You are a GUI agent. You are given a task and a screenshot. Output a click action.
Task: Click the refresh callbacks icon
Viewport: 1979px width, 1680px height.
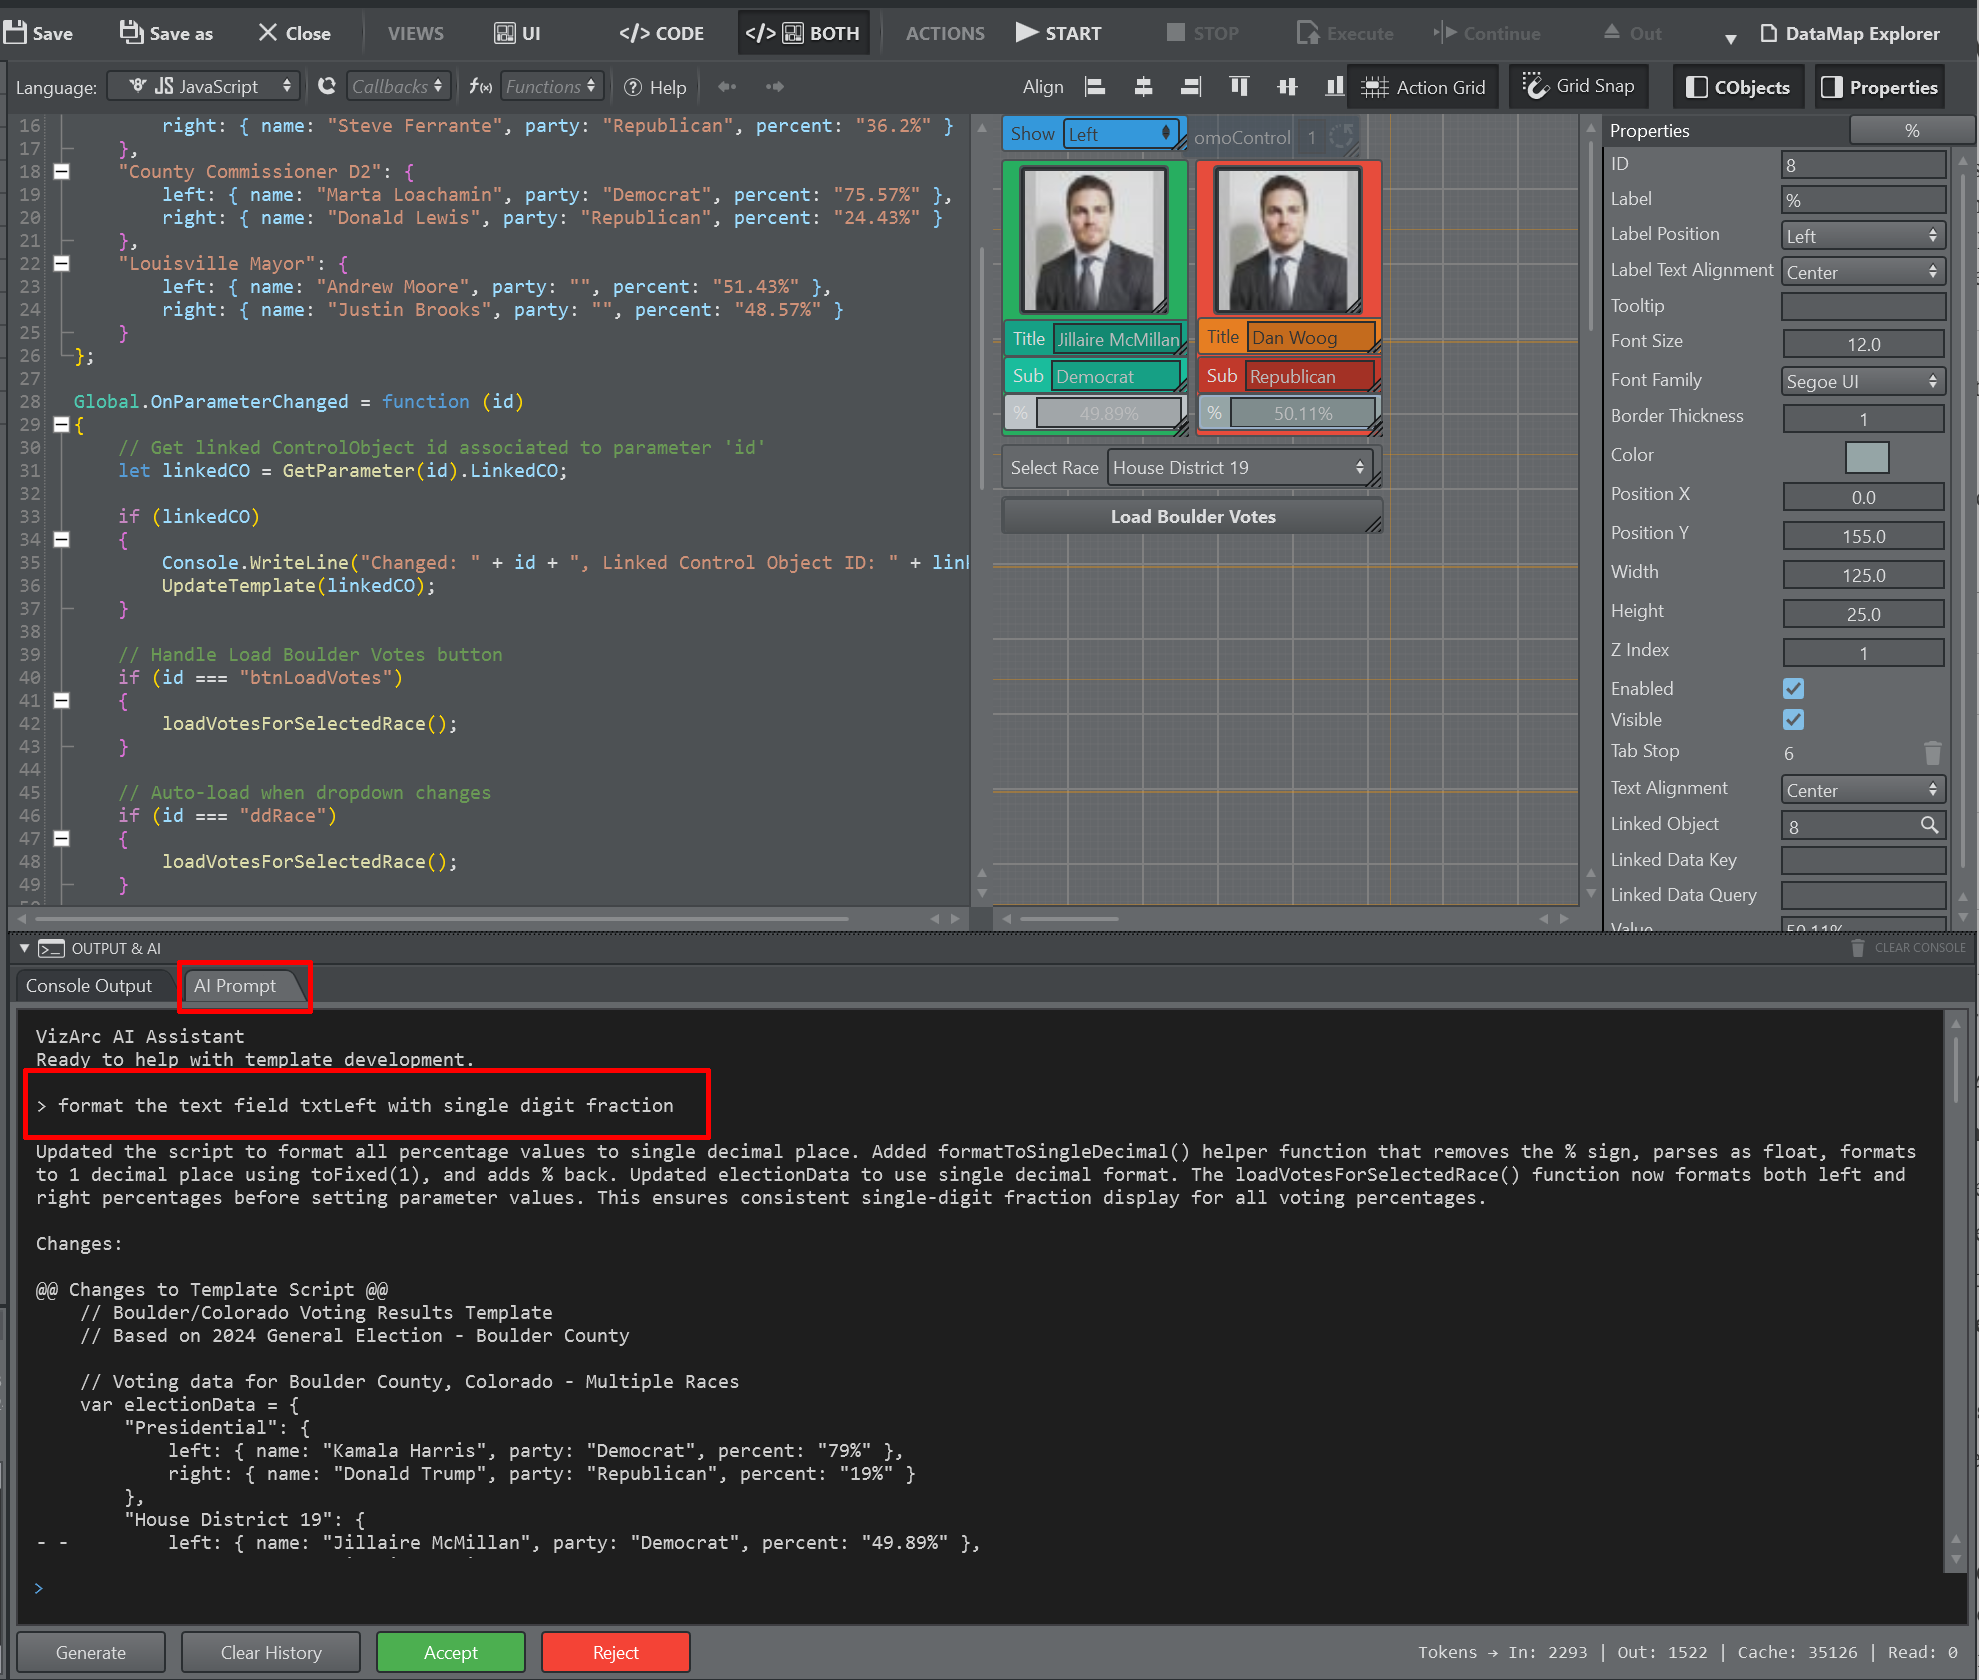pos(327,87)
